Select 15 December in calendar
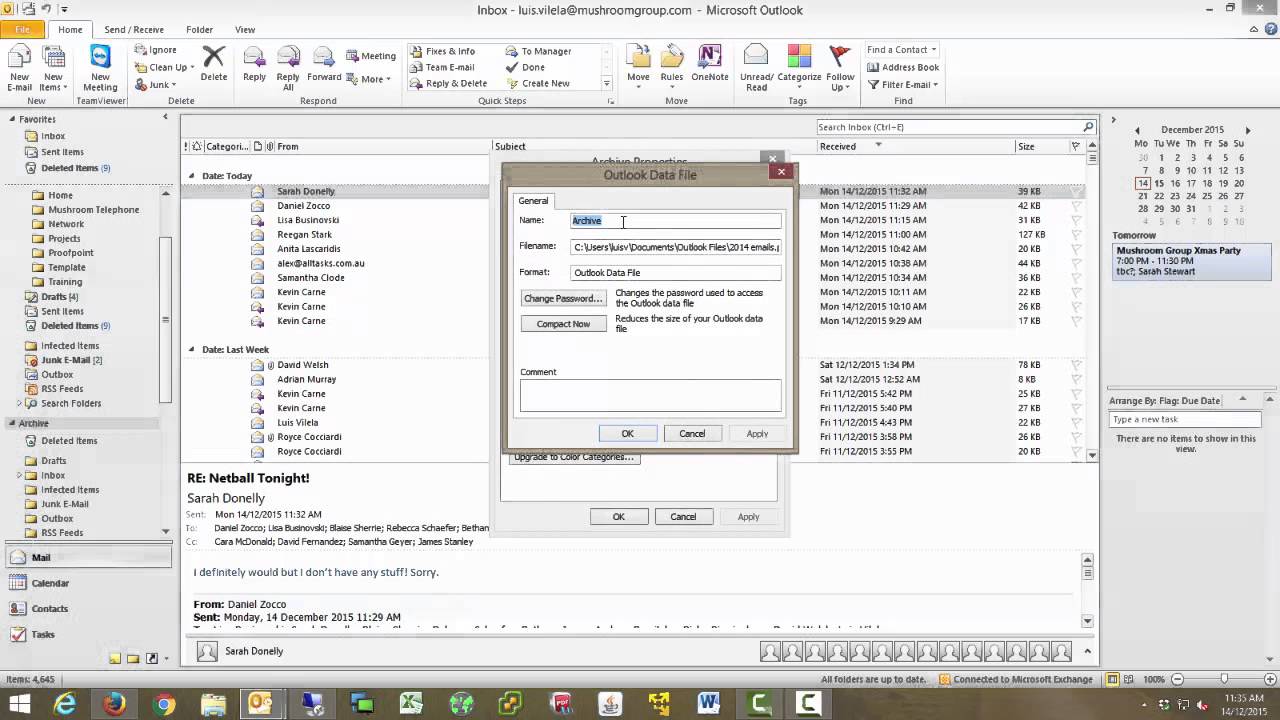This screenshot has width=1280, height=720. 1159,183
